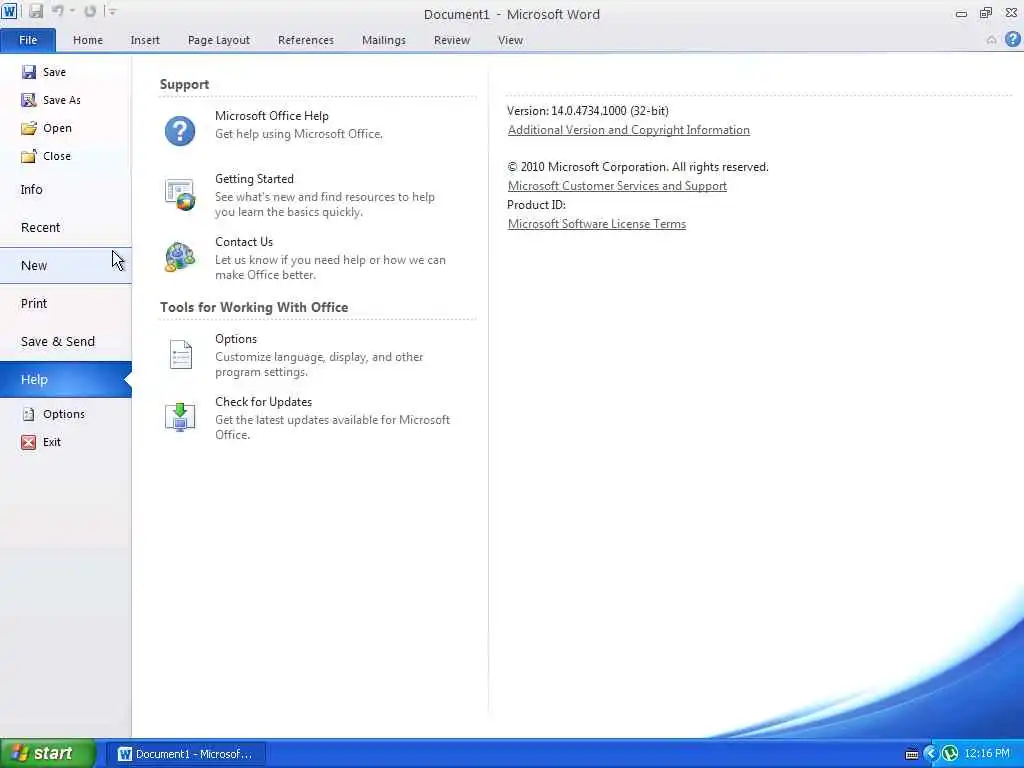The width and height of the screenshot is (1024, 768).
Task: Open Microsoft Software License Terms link
Action: (x=597, y=224)
